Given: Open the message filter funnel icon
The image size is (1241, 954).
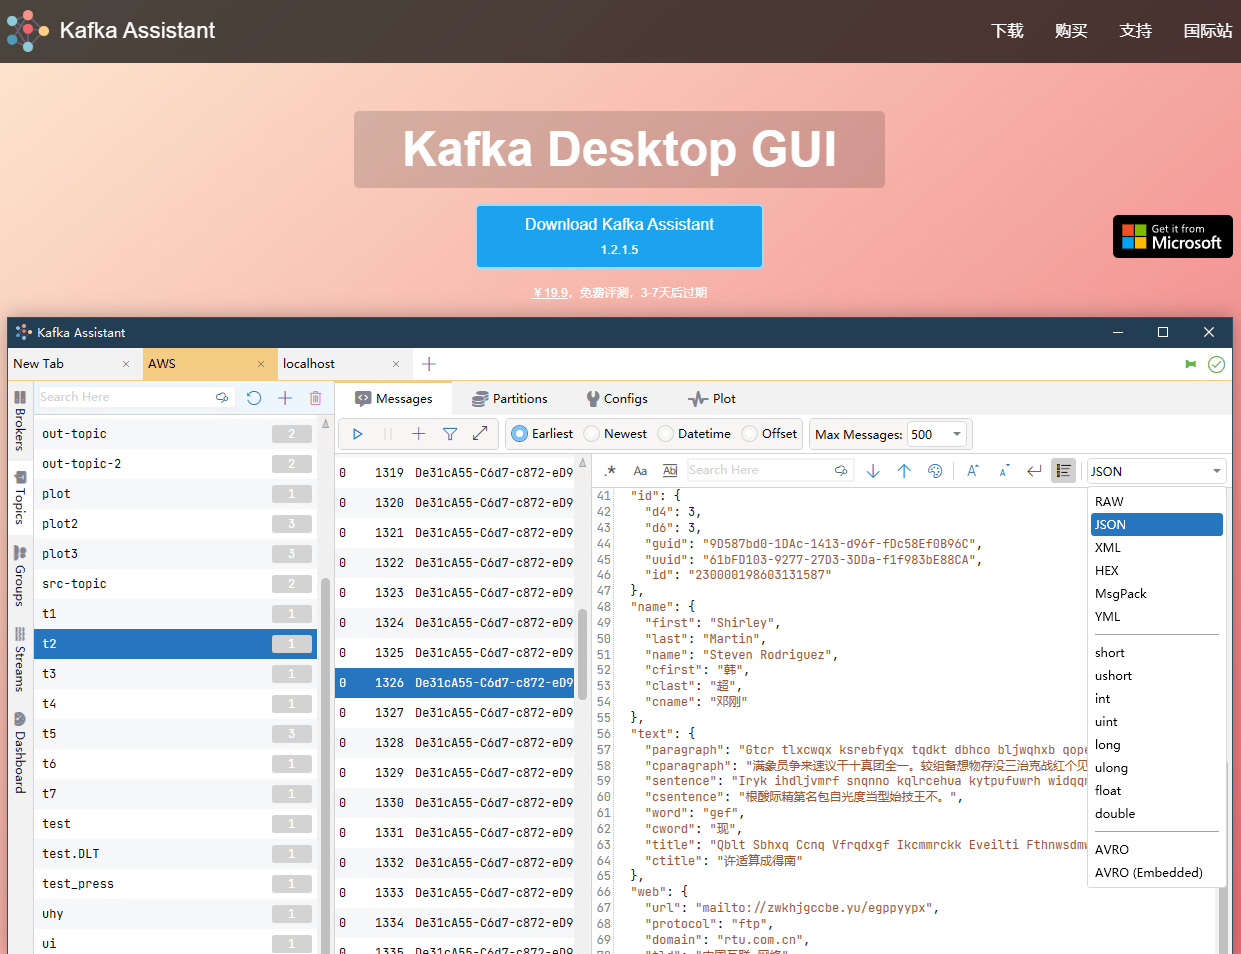Looking at the screenshot, I should [450, 433].
